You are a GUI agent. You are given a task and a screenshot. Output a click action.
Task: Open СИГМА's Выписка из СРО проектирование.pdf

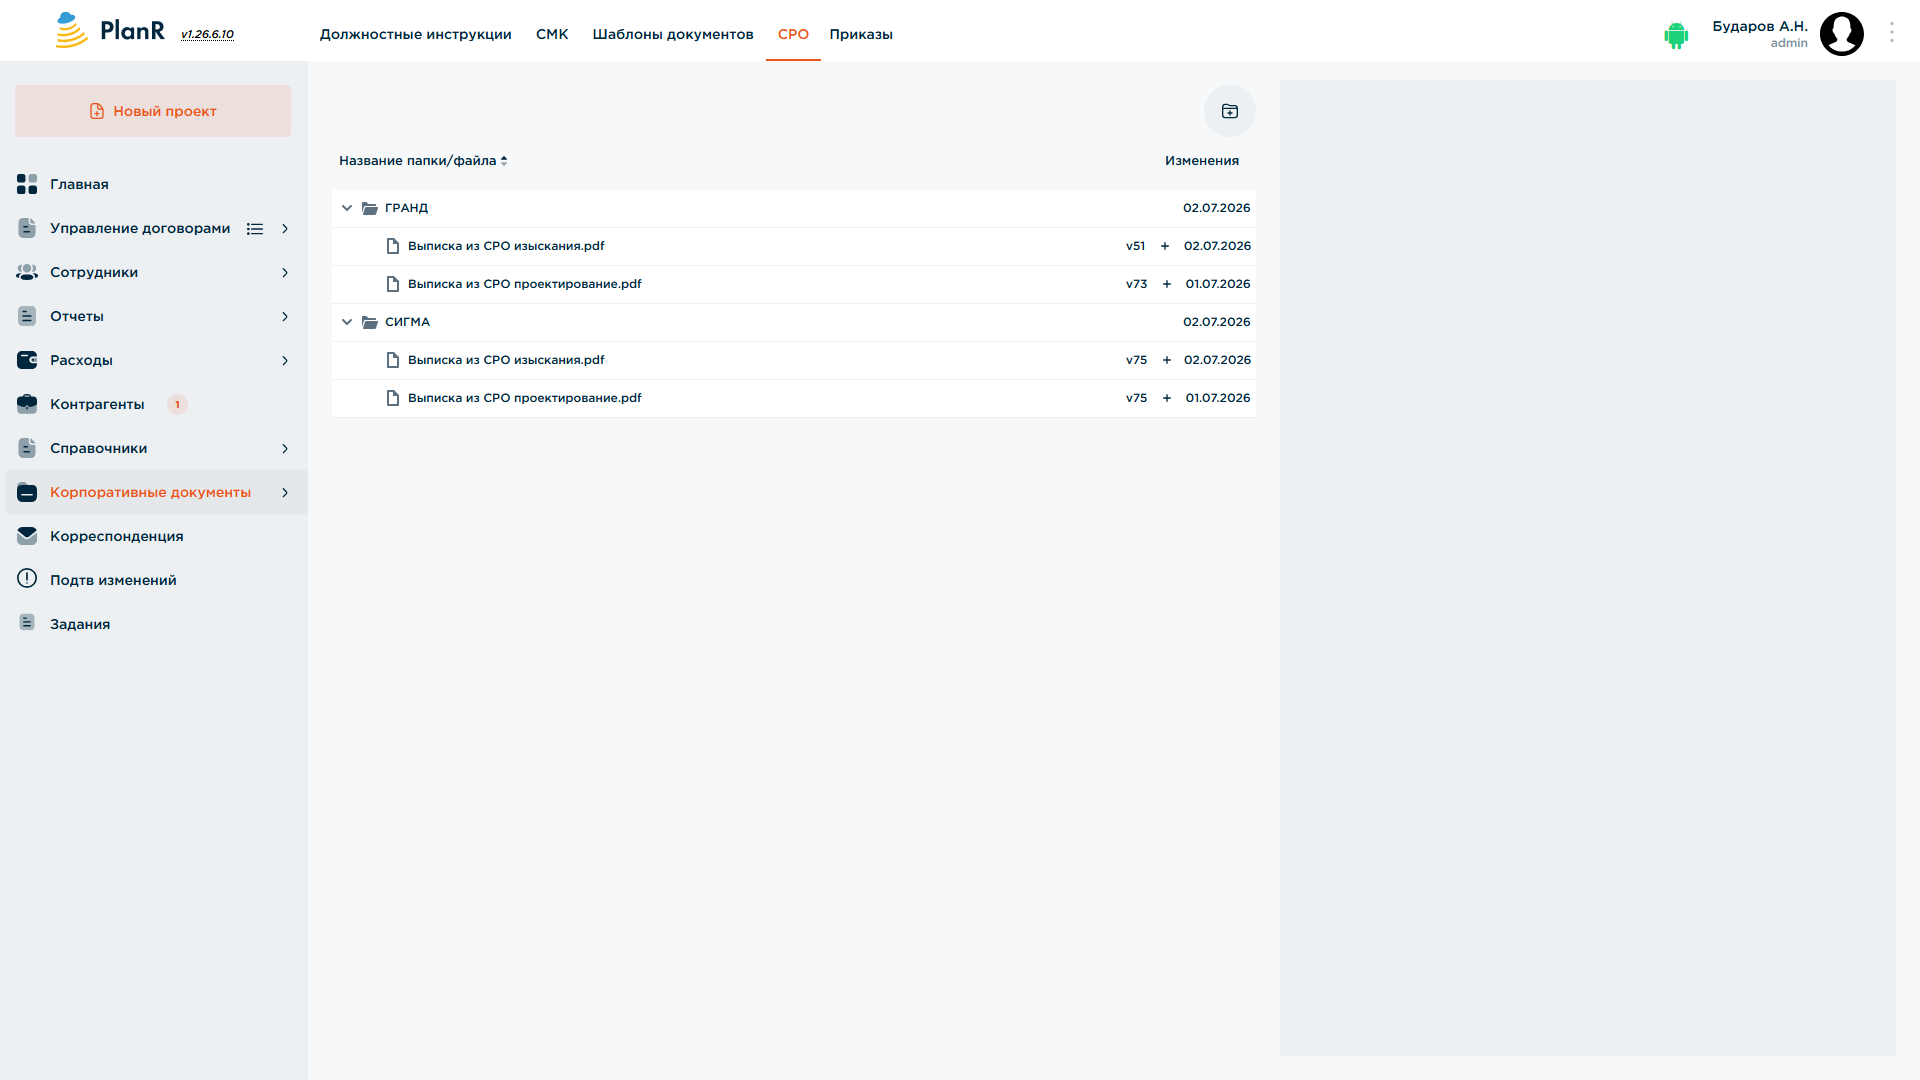524,398
